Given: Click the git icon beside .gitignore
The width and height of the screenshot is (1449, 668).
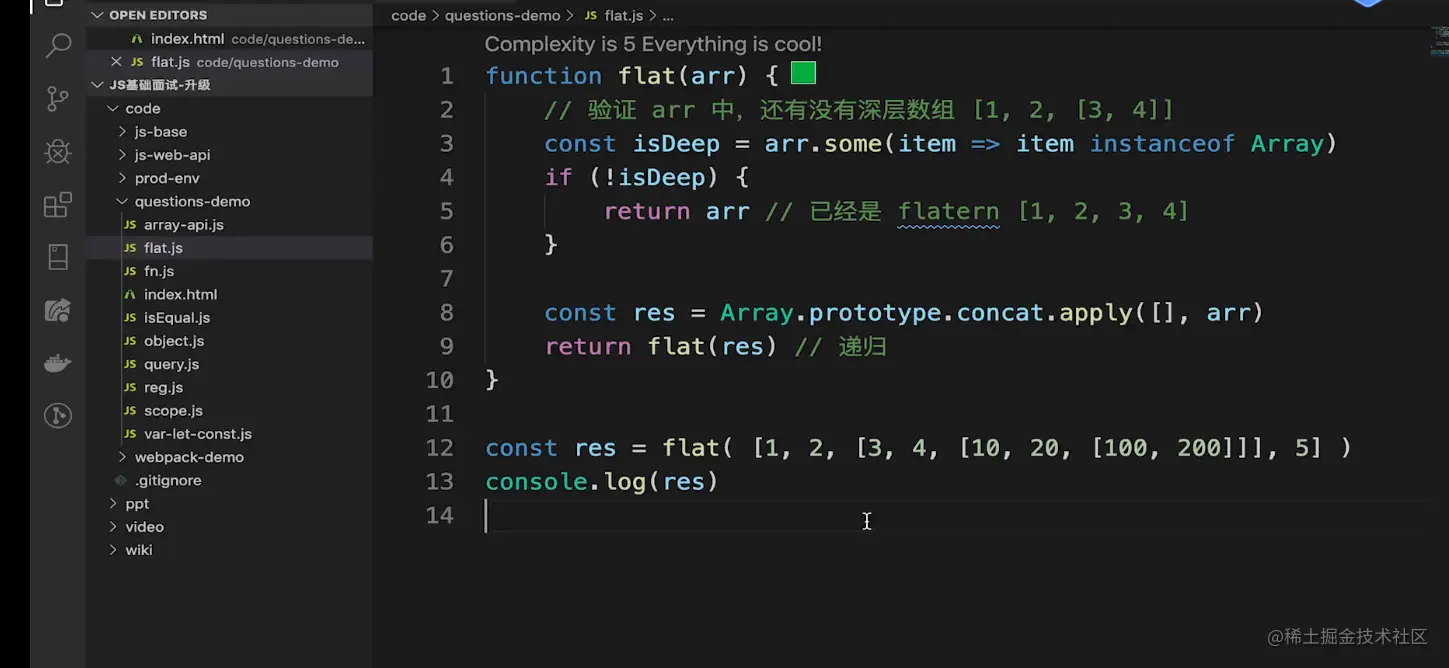Looking at the screenshot, I should [x=121, y=481].
